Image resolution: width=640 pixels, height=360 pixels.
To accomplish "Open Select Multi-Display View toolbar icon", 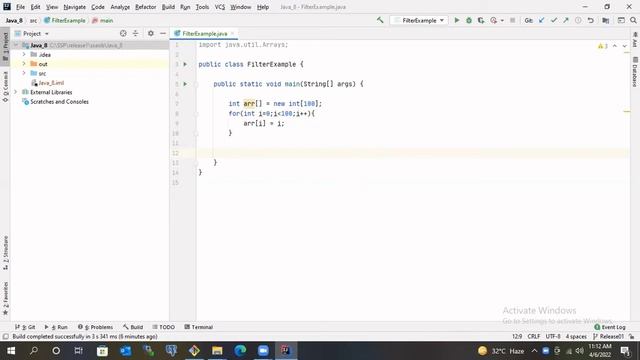I will click(621, 20).
